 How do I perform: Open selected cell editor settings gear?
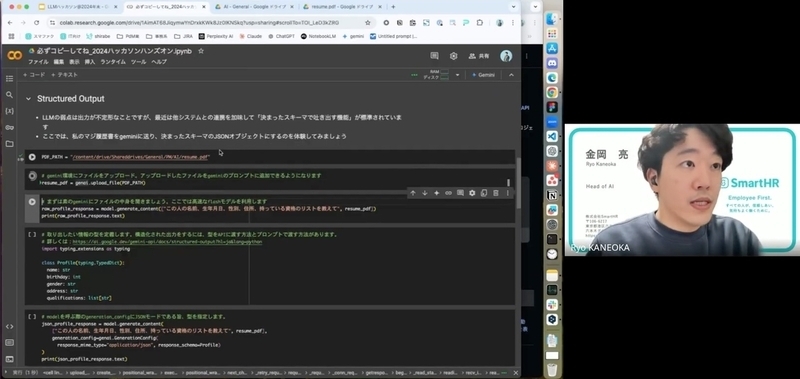(x=472, y=193)
